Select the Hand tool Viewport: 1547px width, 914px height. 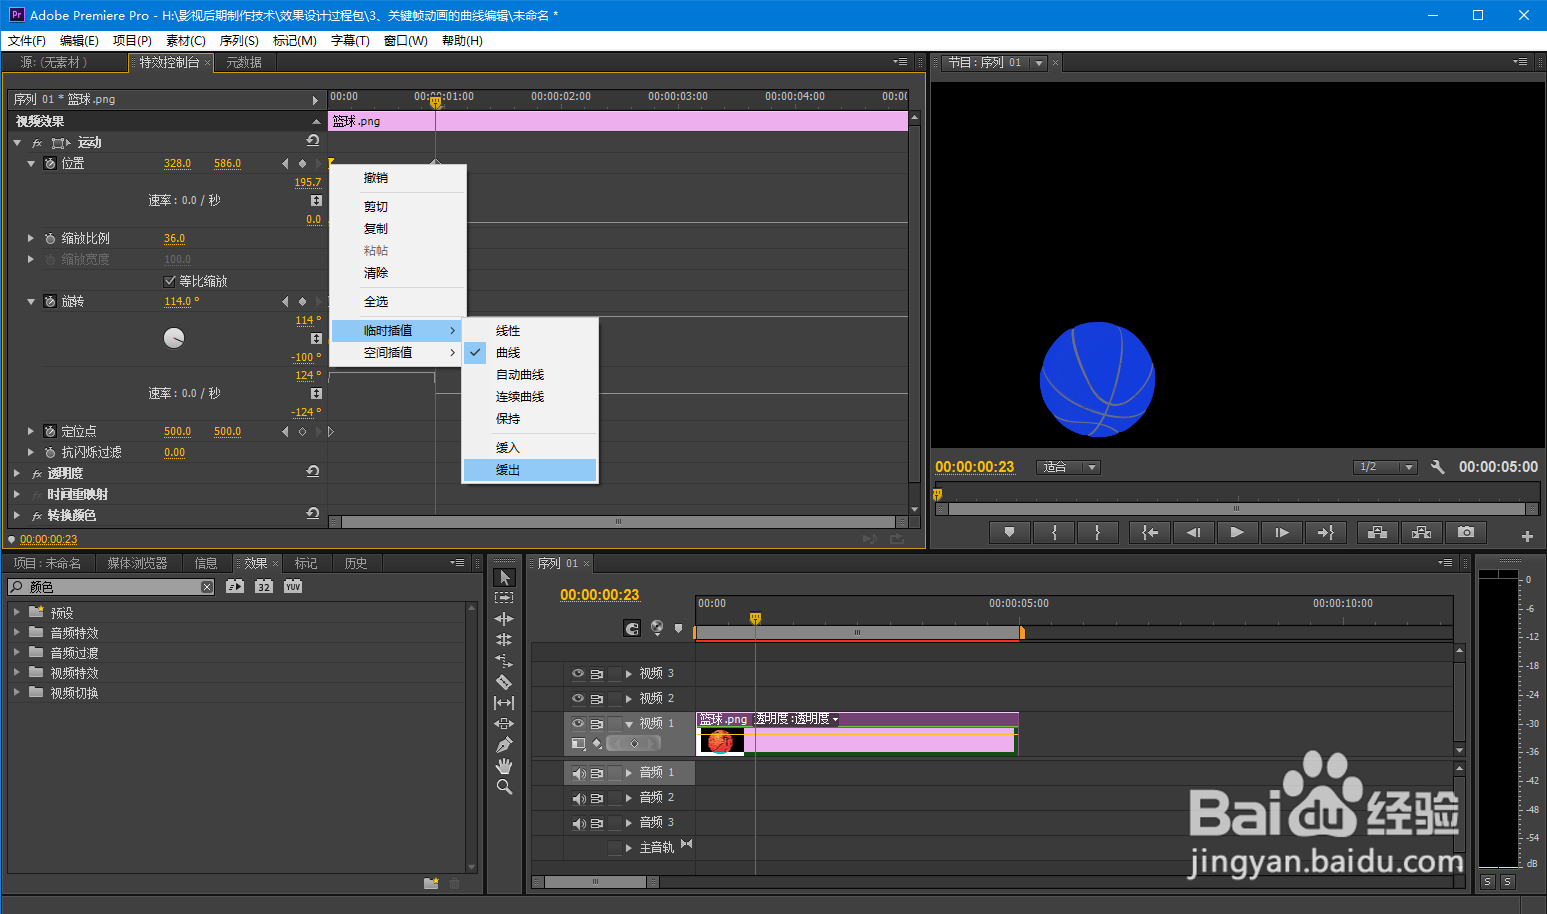504,766
